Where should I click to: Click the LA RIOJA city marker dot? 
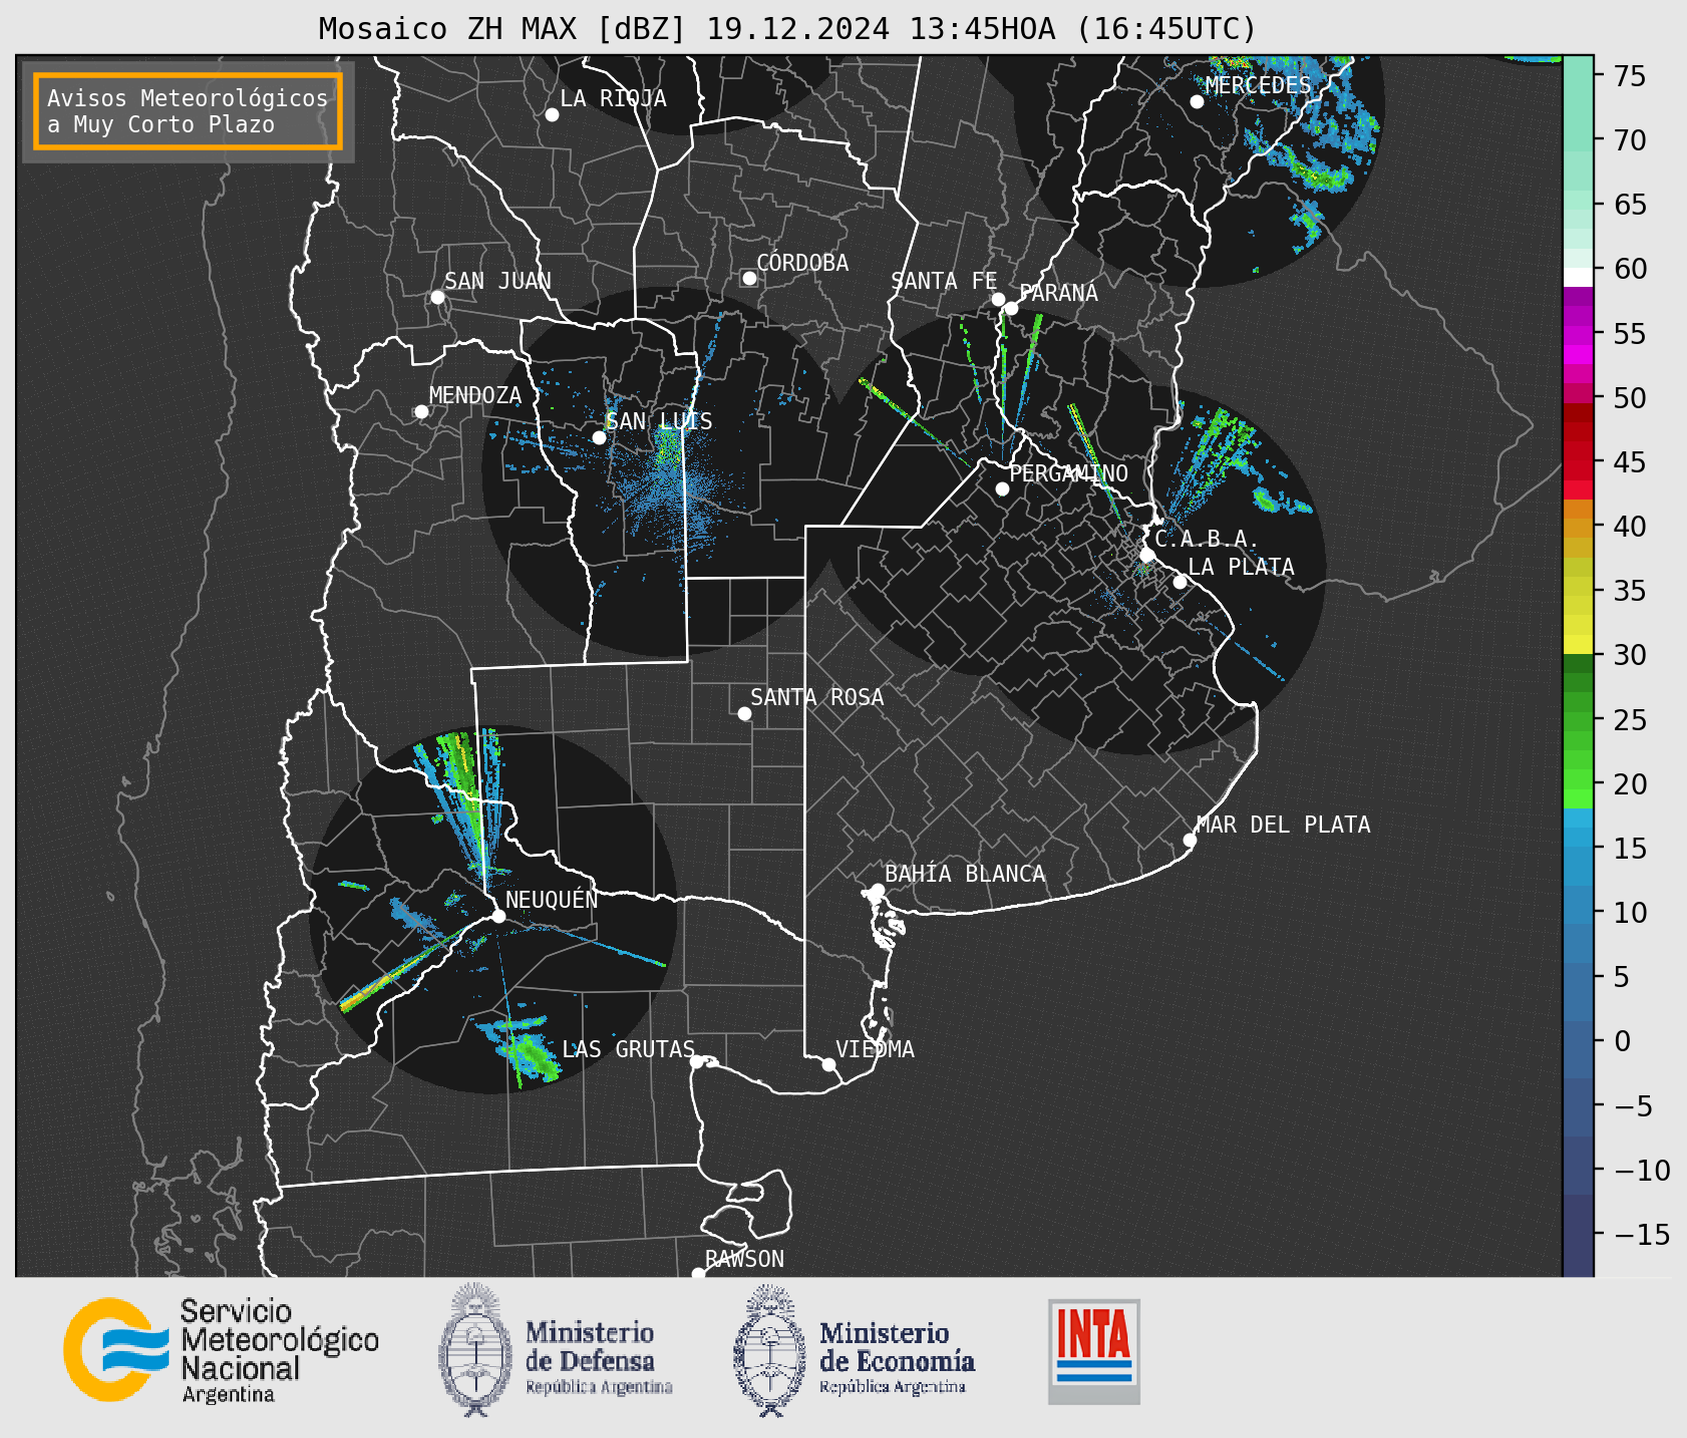click(x=552, y=115)
